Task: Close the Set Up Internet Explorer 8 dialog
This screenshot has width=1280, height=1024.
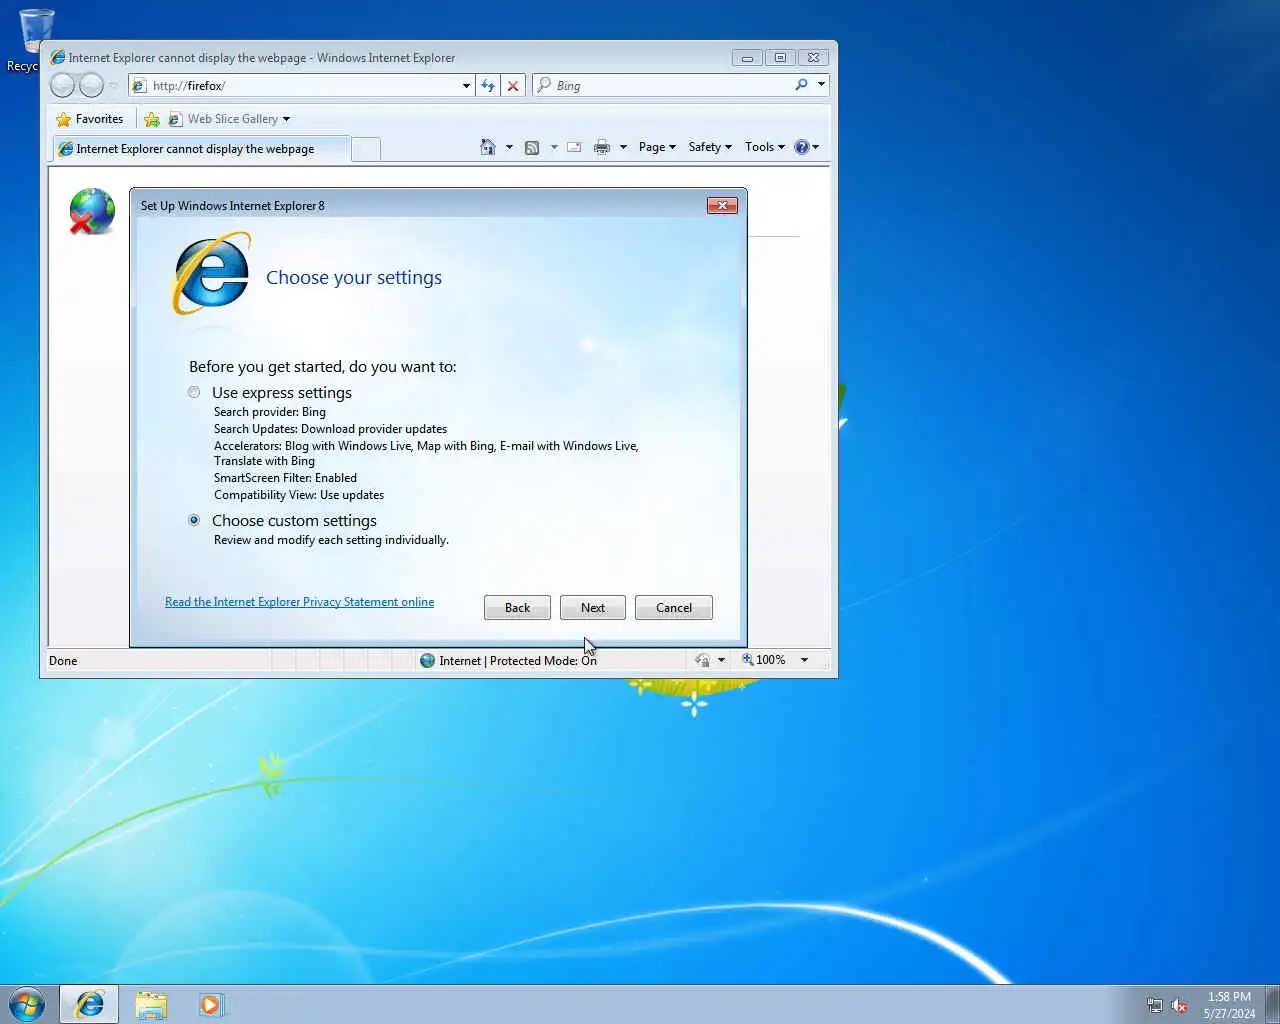Action: click(722, 205)
